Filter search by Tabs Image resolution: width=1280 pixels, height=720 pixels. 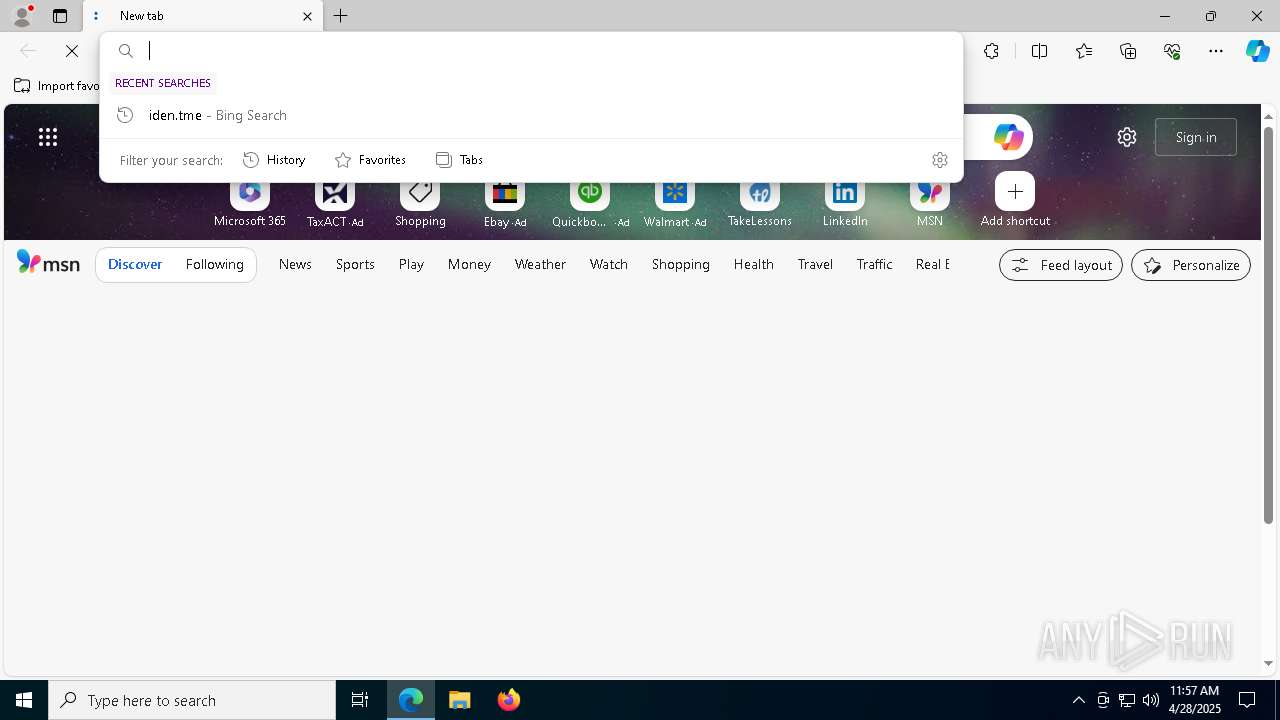(x=459, y=160)
